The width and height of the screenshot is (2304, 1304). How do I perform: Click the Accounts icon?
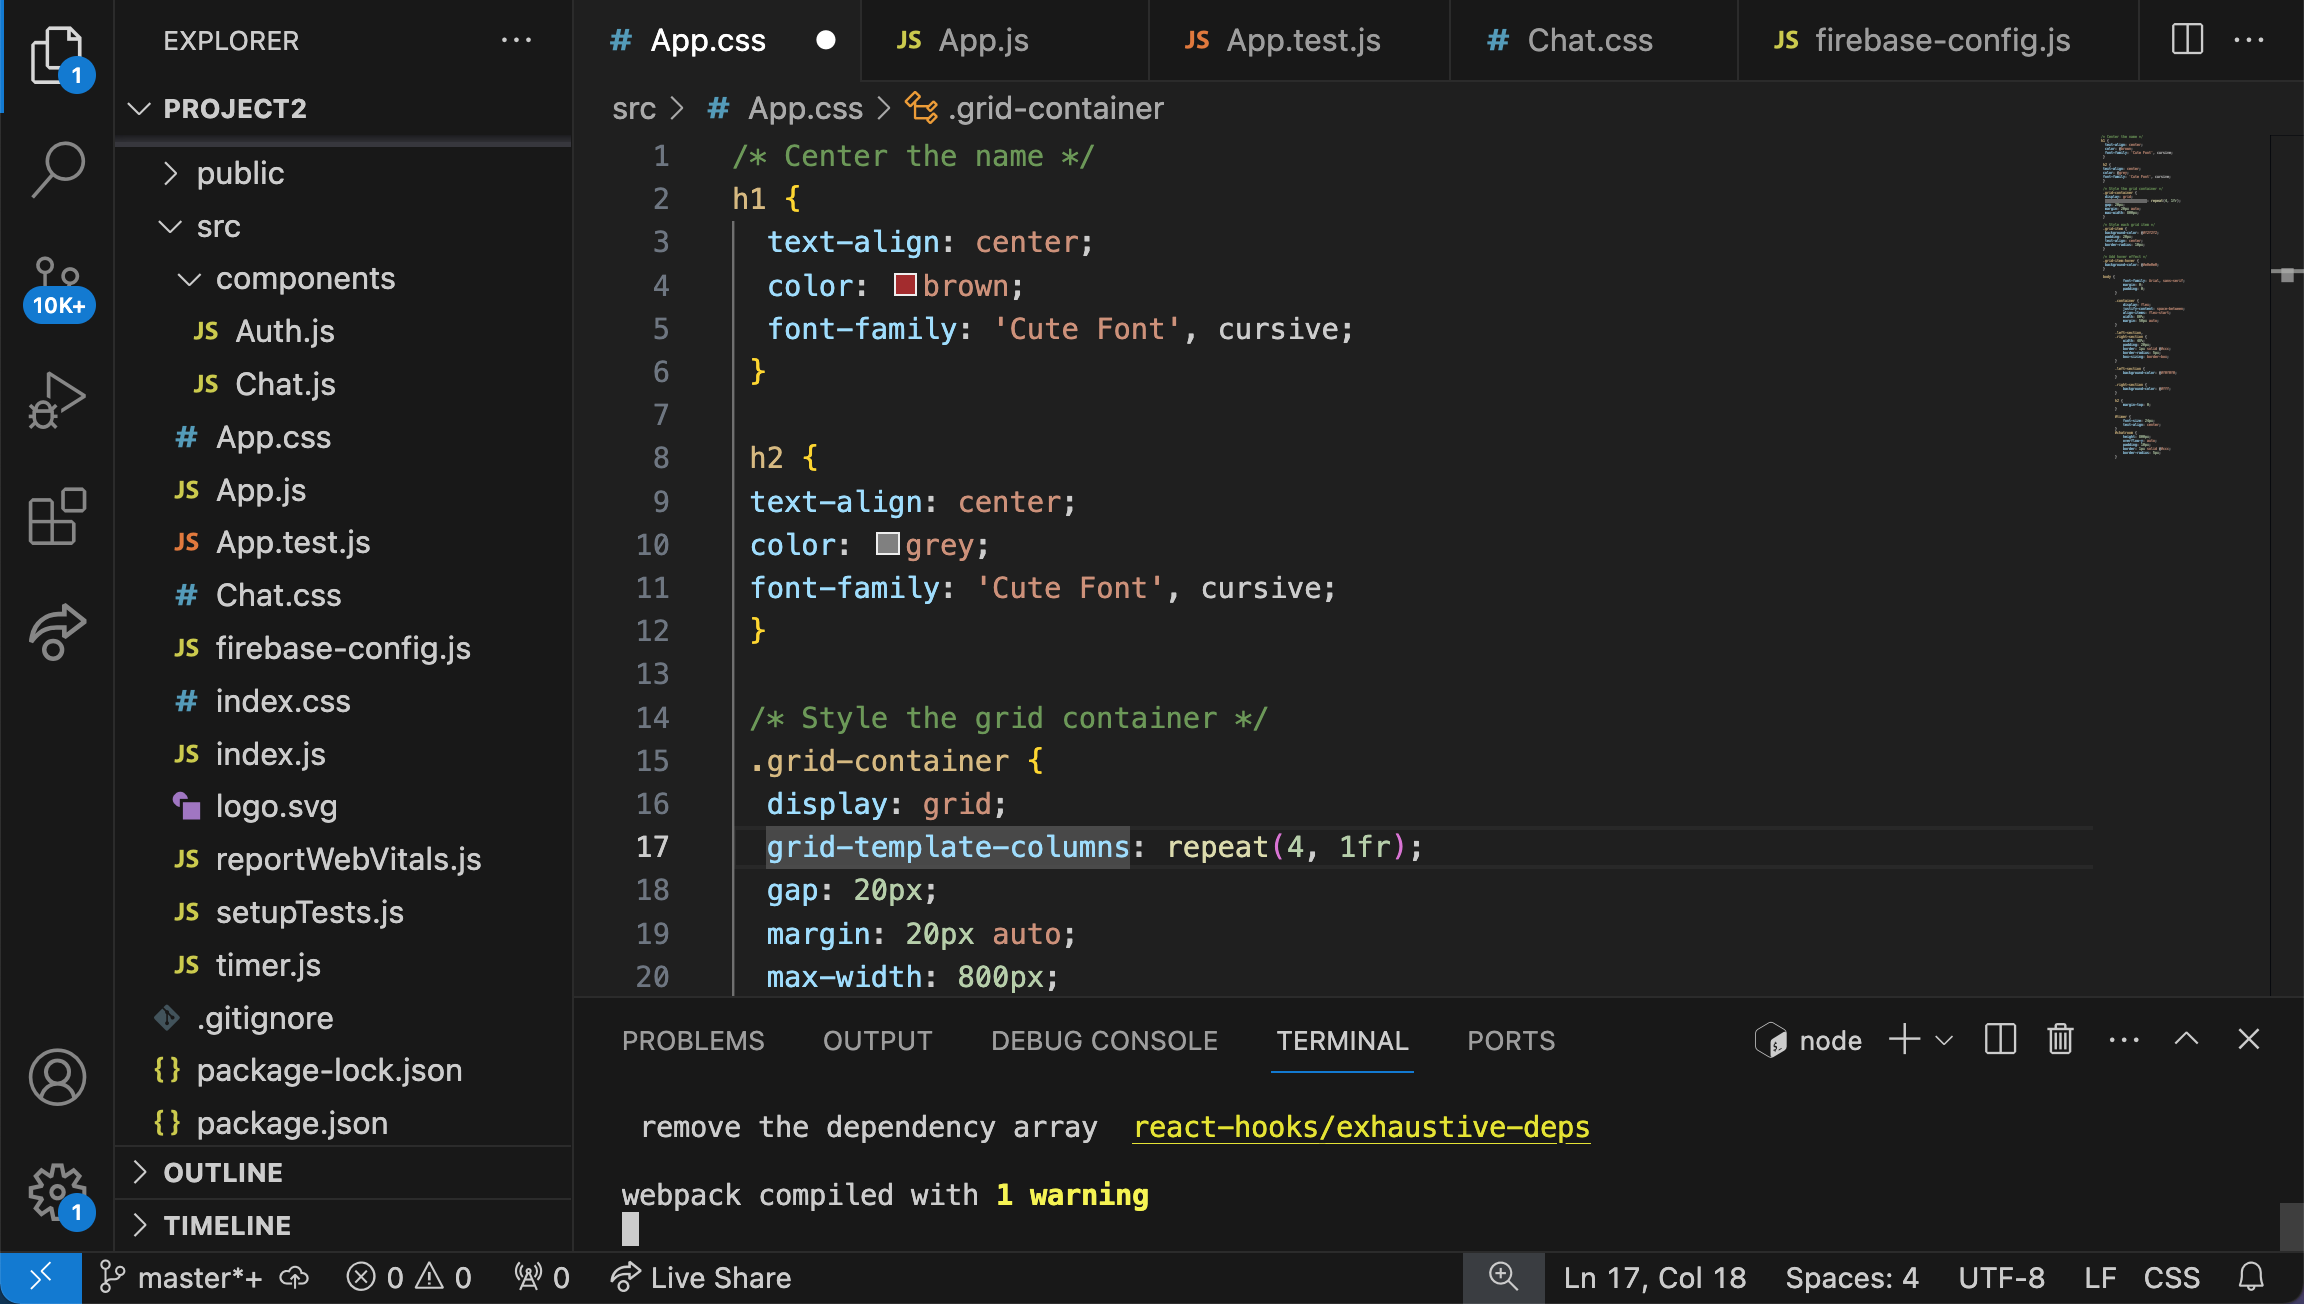click(57, 1077)
